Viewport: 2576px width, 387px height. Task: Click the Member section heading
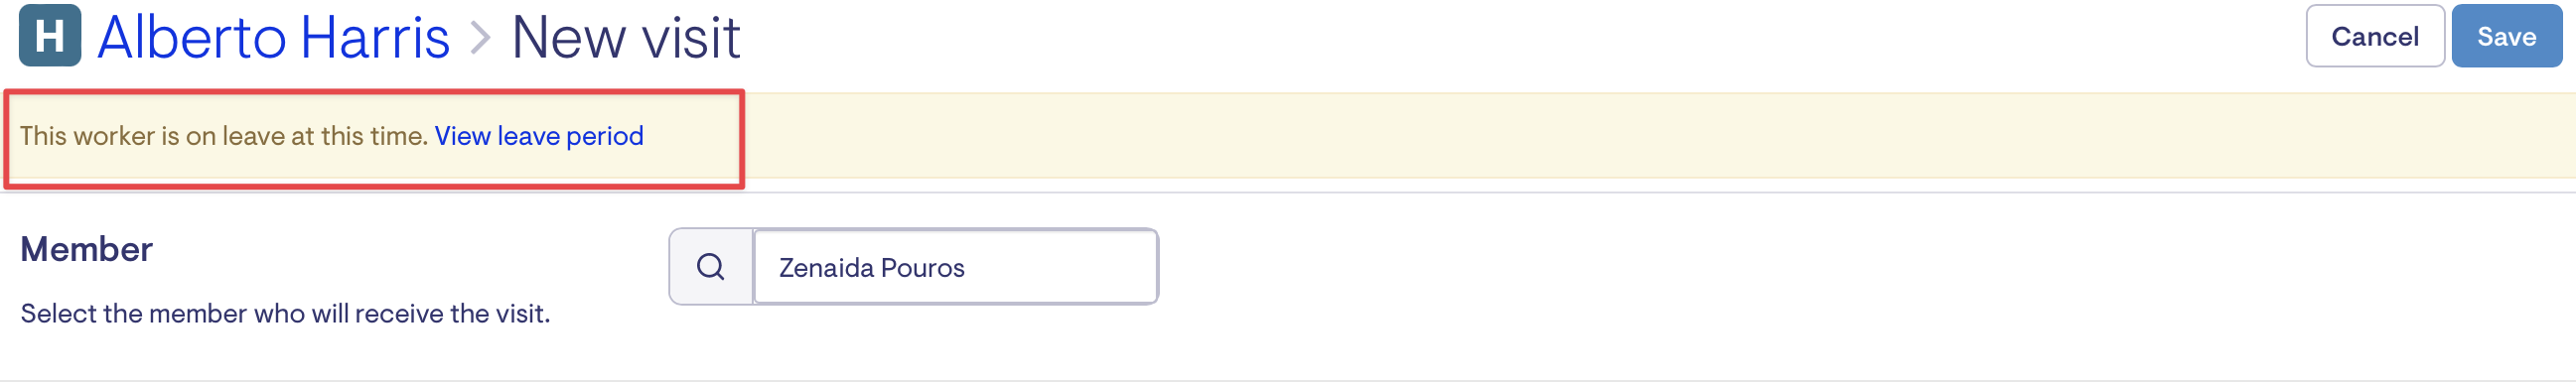pos(86,249)
